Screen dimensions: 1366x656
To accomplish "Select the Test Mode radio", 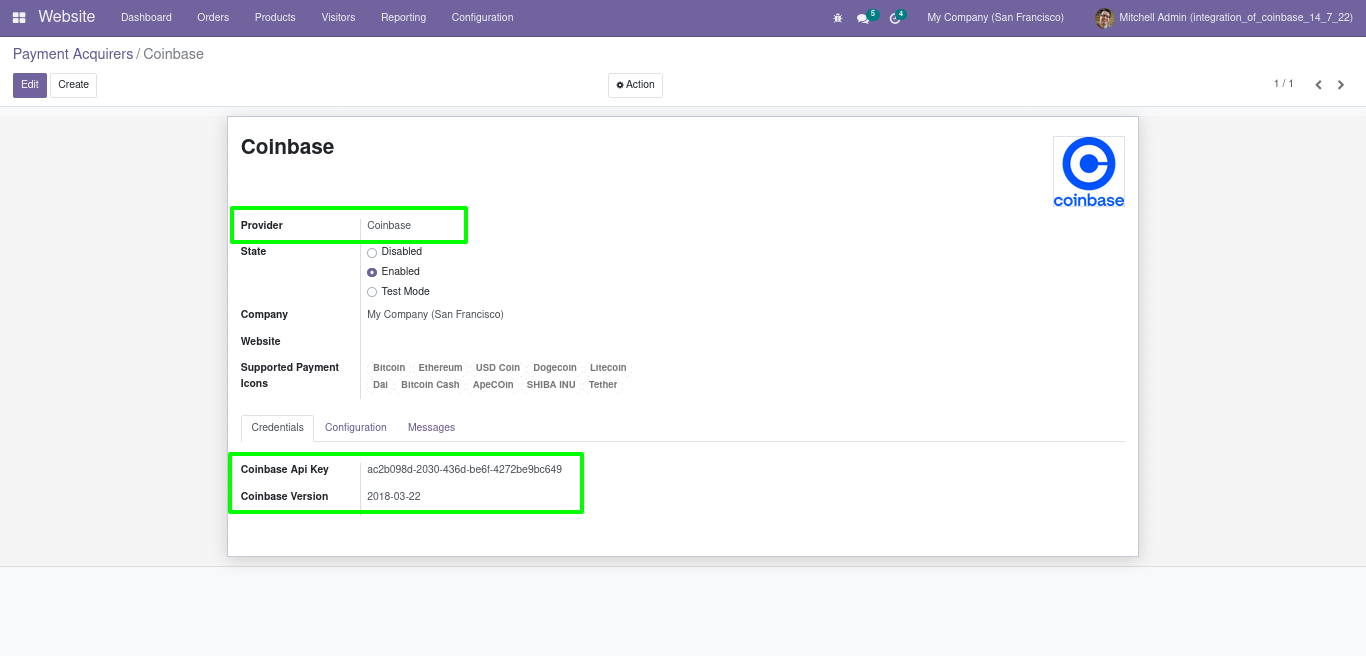I will click(372, 292).
